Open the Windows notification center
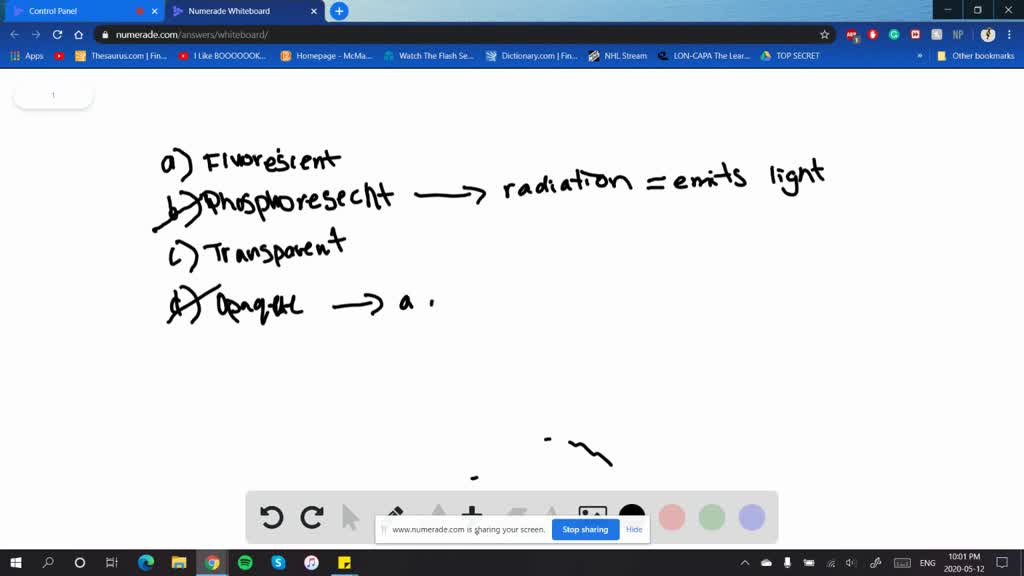Viewport: 1024px width, 576px height. (x=1002, y=563)
